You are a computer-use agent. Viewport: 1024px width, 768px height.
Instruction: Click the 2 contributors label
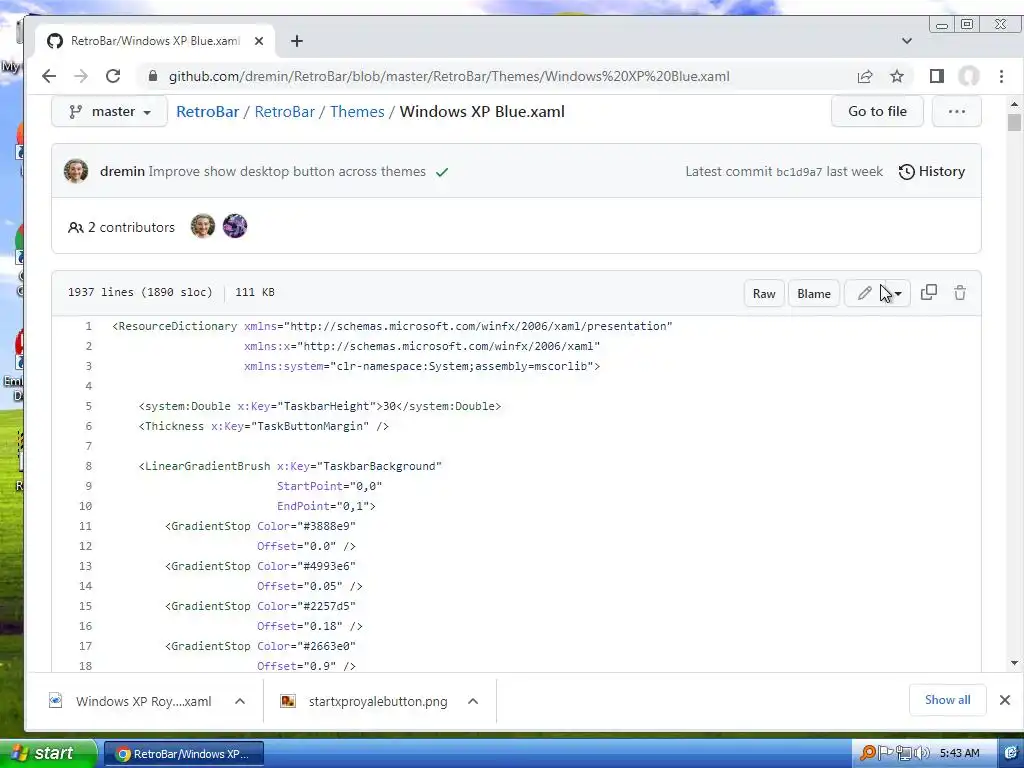pos(121,227)
